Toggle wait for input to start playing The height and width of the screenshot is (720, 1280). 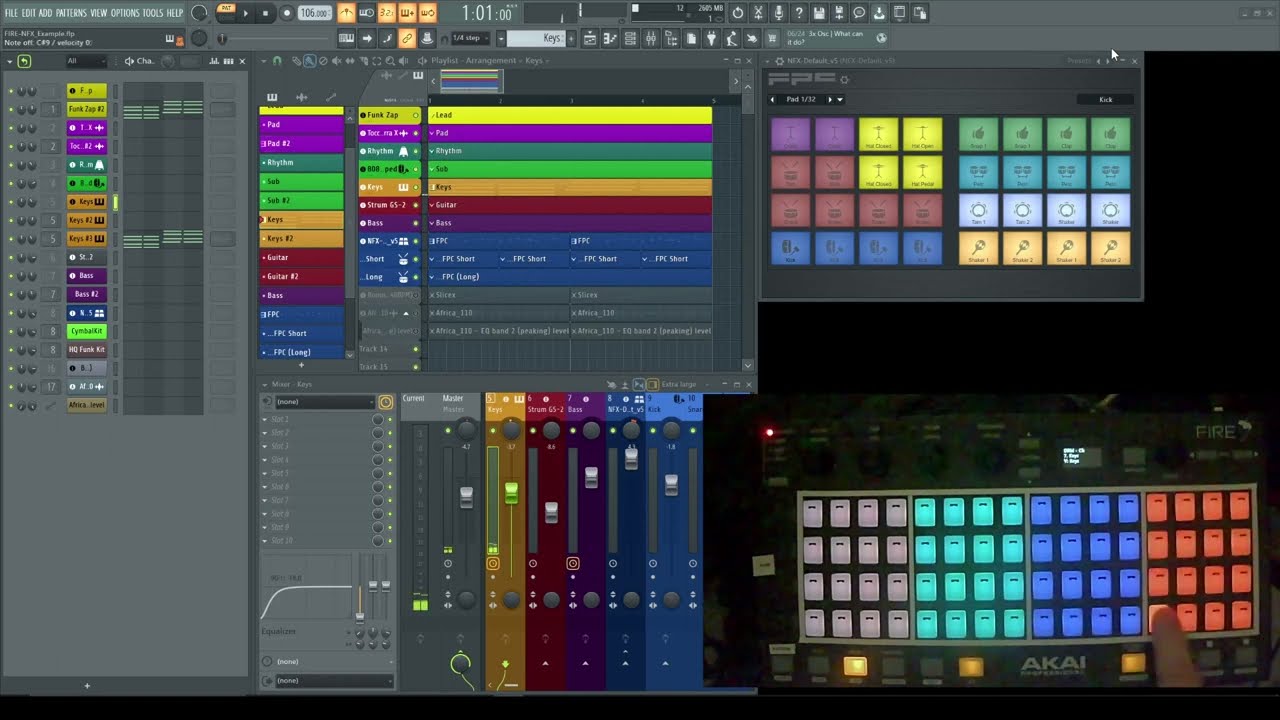[x=366, y=13]
